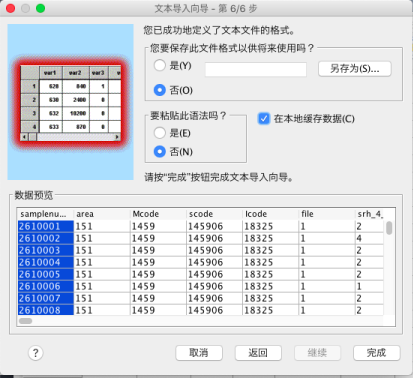Click the 完成 button

pos(377,353)
